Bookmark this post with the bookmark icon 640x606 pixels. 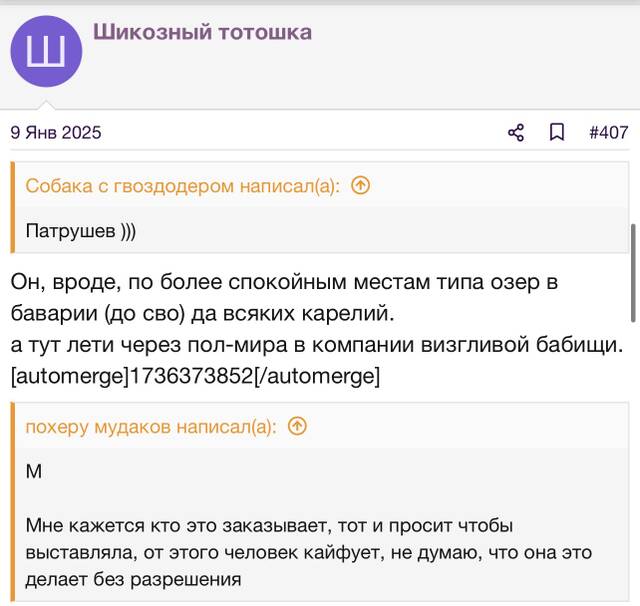[x=557, y=133]
